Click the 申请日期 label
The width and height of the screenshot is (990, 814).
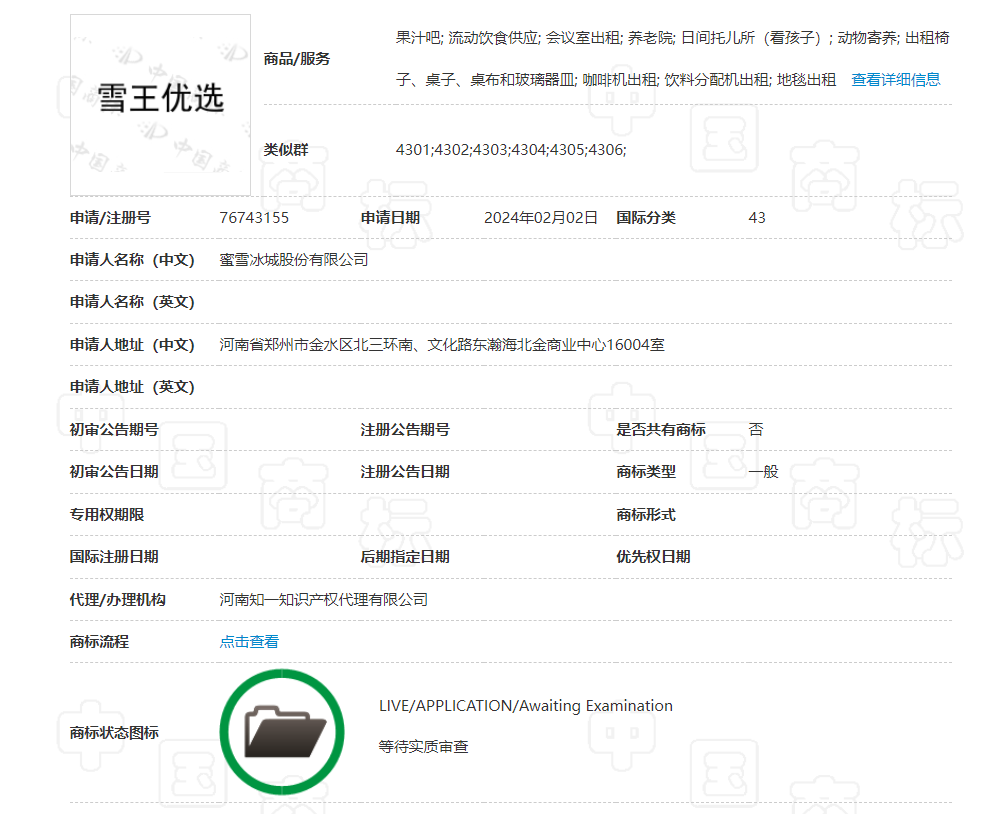click(x=390, y=218)
